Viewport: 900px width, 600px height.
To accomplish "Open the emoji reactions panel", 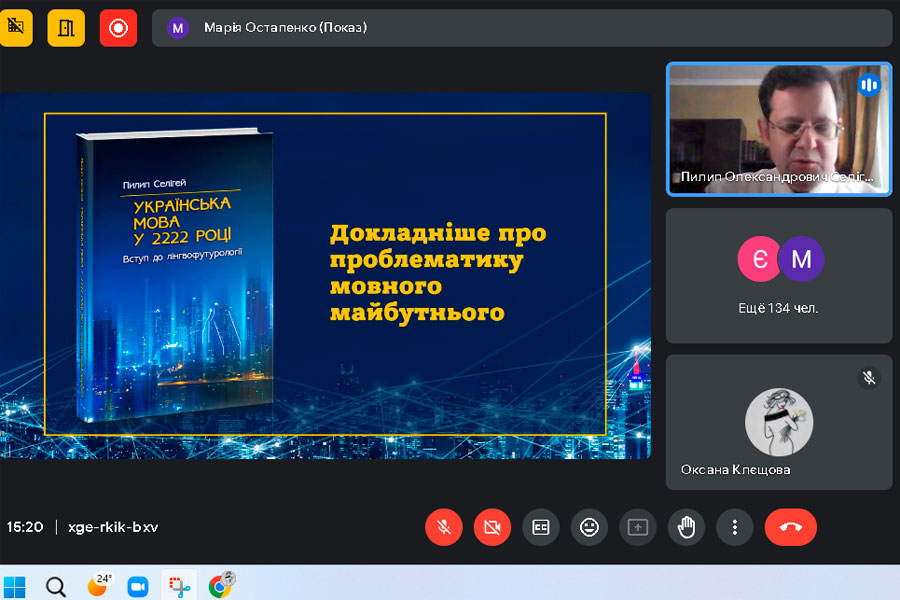I will point(589,527).
